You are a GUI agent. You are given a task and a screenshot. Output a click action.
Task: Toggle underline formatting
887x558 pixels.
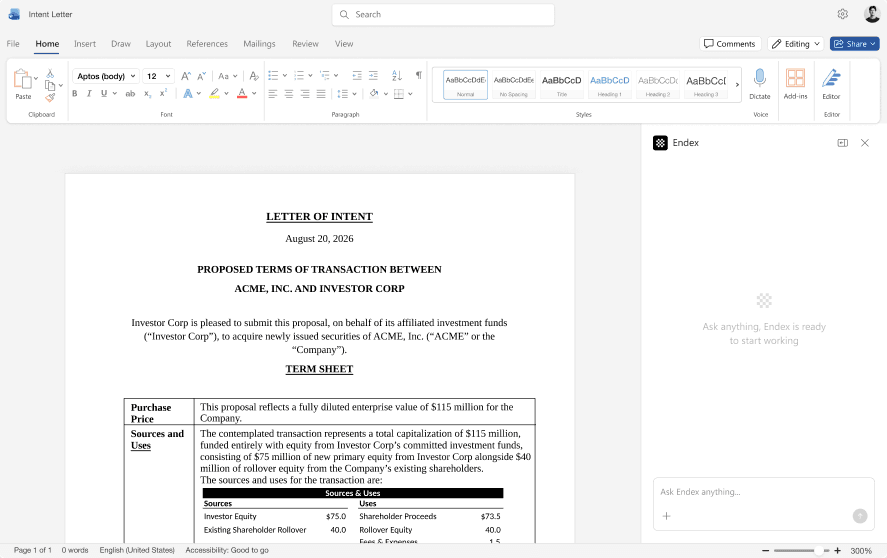click(104, 93)
